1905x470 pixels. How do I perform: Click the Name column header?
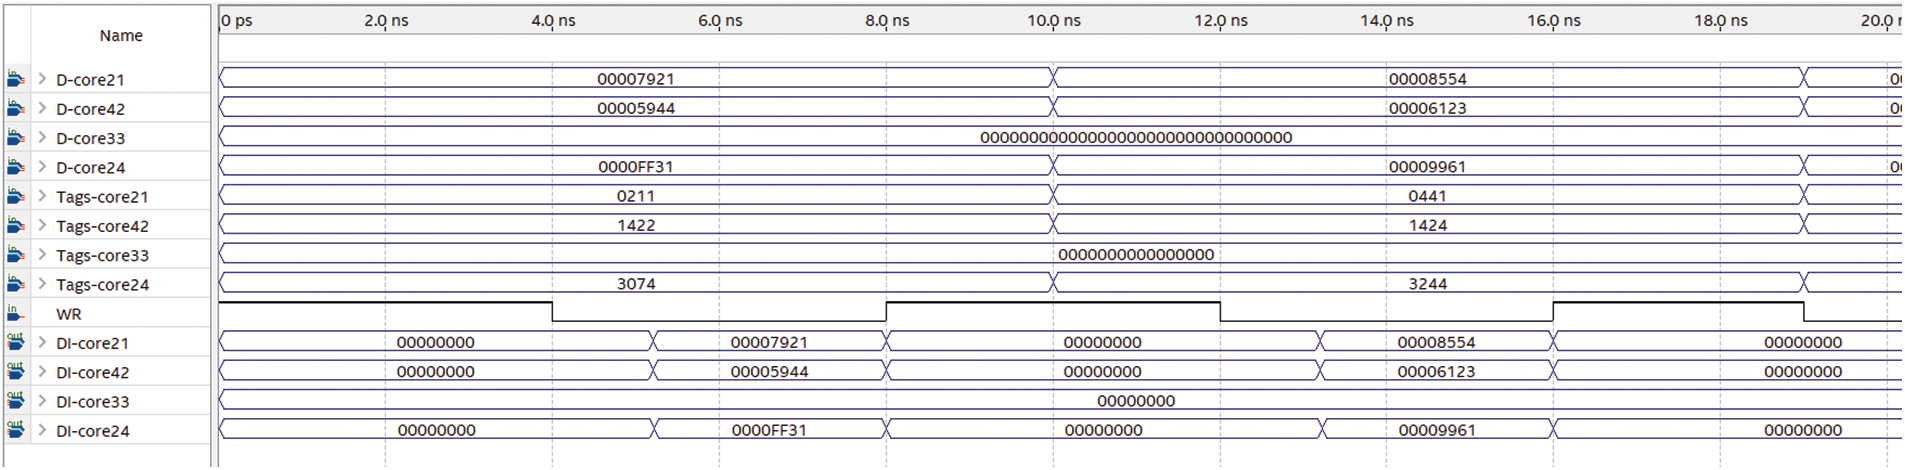coord(121,36)
